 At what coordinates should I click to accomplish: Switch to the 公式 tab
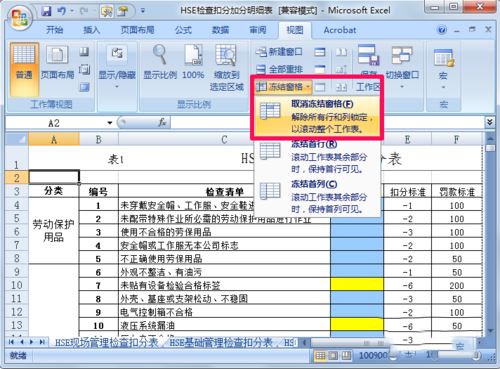point(183,30)
